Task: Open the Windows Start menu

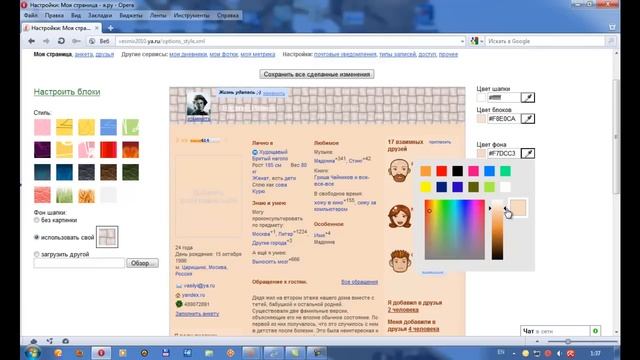Action: click(x=33, y=353)
